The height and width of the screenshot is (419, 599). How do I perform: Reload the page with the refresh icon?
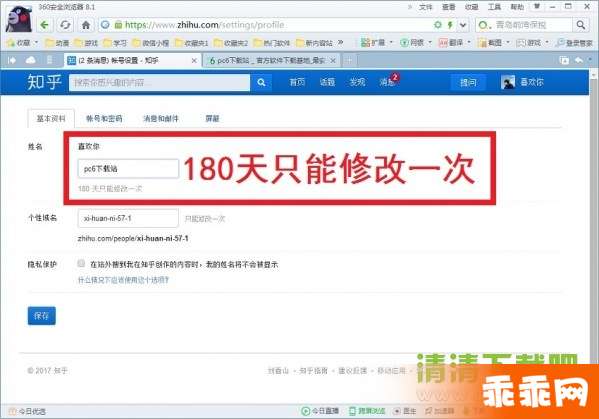point(65,25)
